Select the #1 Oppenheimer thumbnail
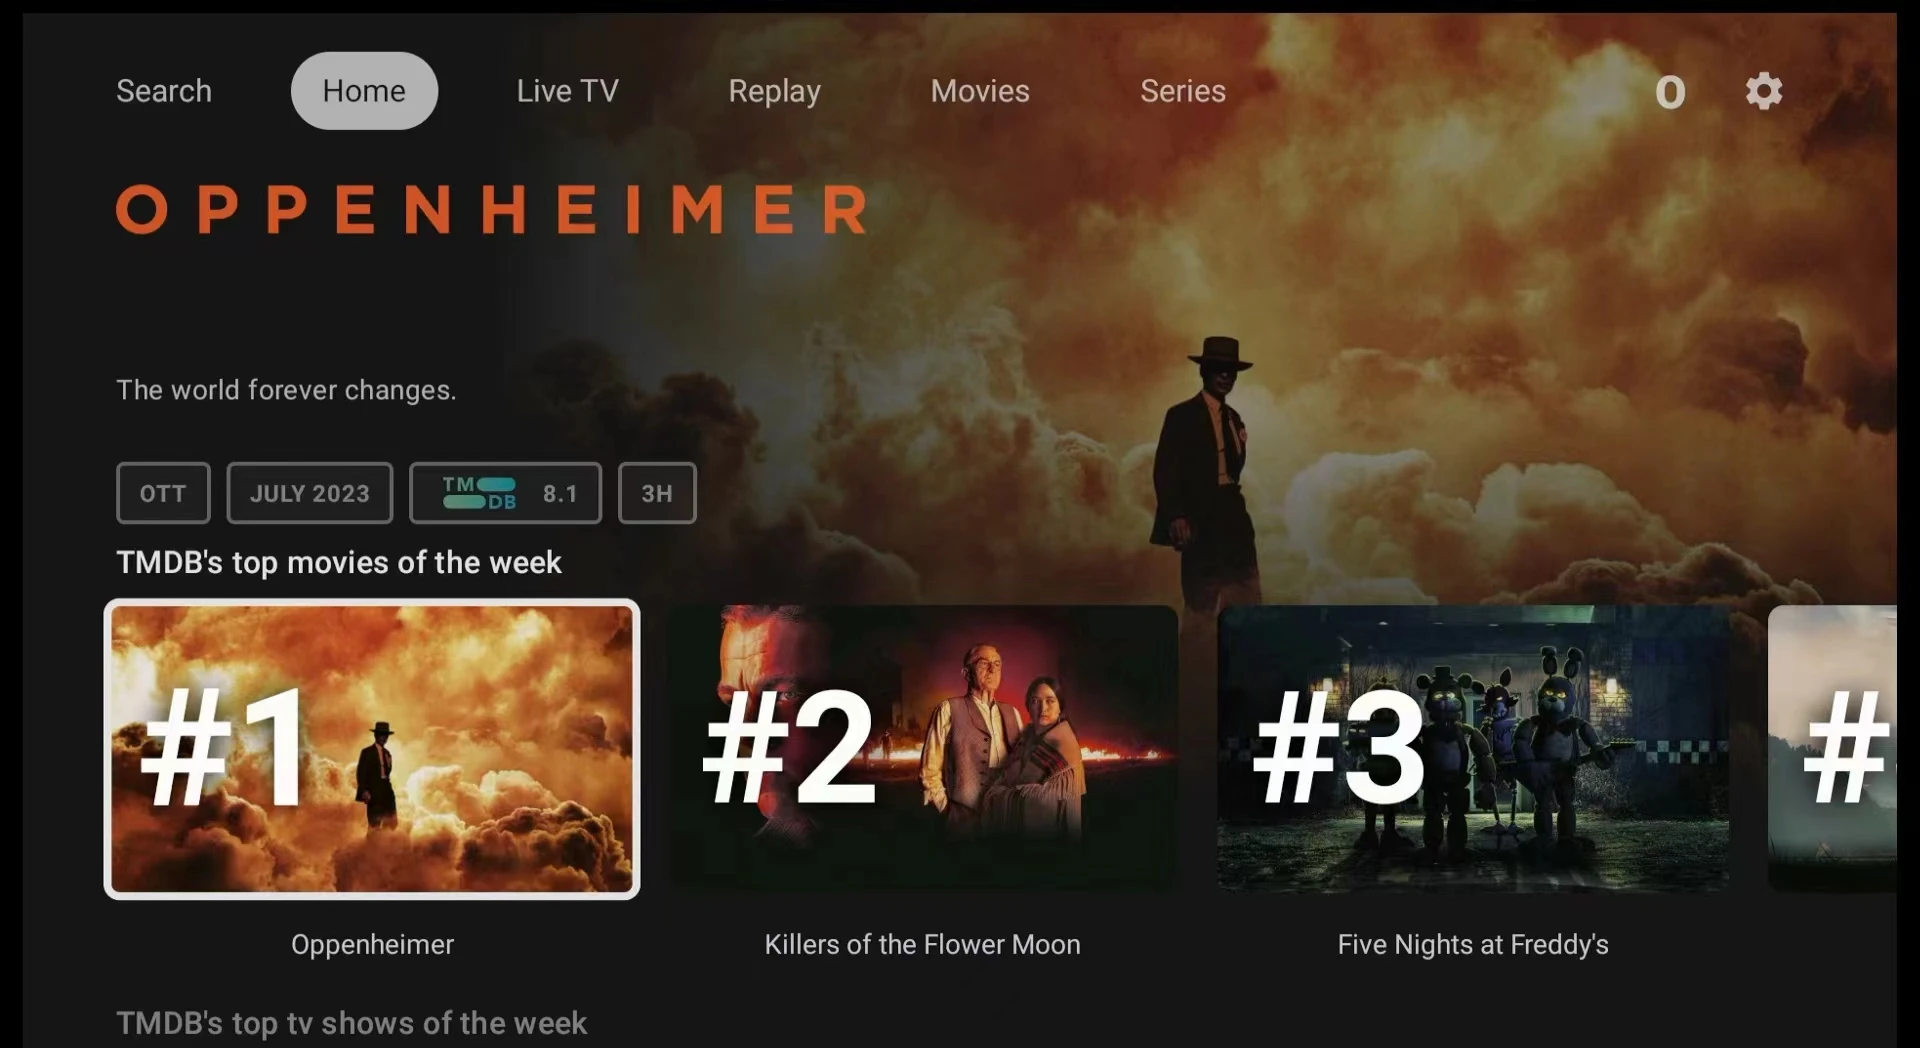Image resolution: width=1920 pixels, height=1048 pixels. tap(372, 749)
